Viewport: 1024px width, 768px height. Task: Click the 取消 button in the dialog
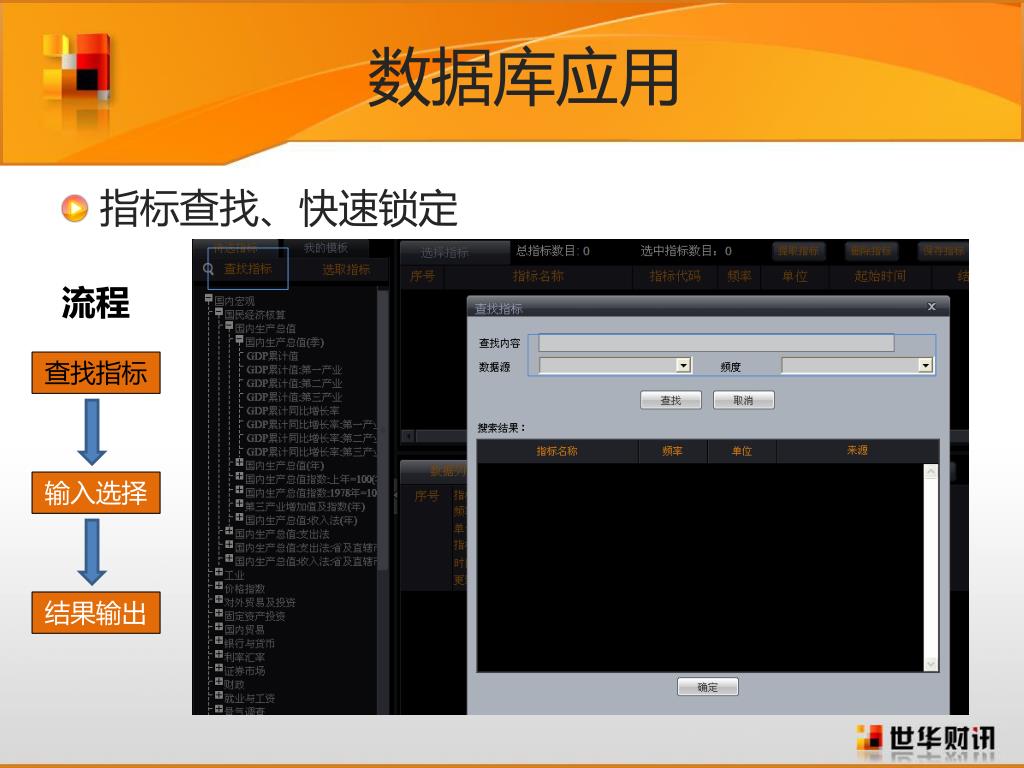point(743,400)
